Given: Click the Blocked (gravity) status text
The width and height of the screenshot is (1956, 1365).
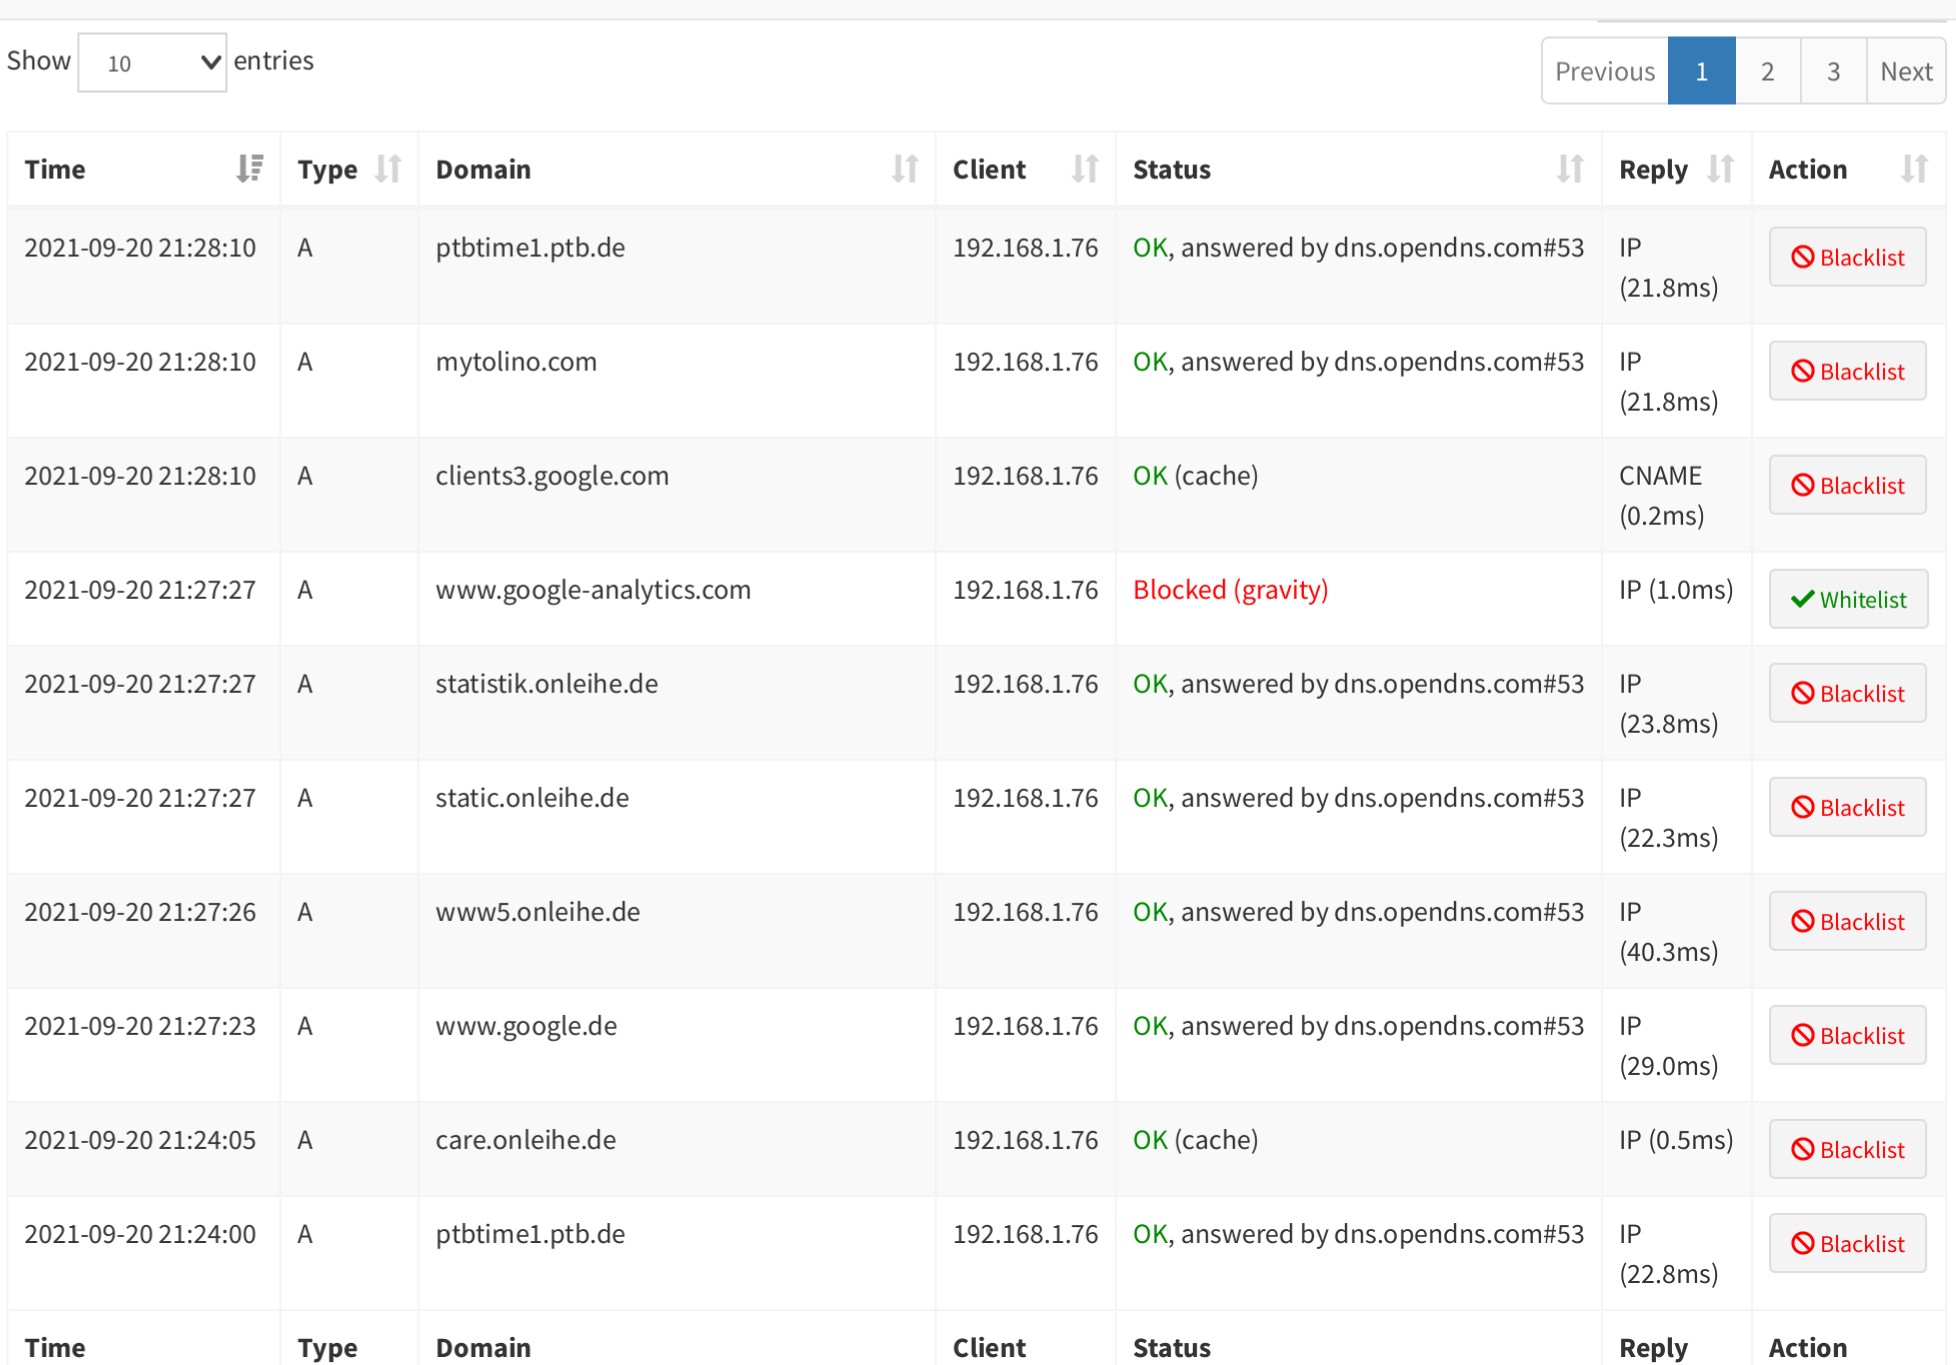Looking at the screenshot, I should coord(1230,590).
